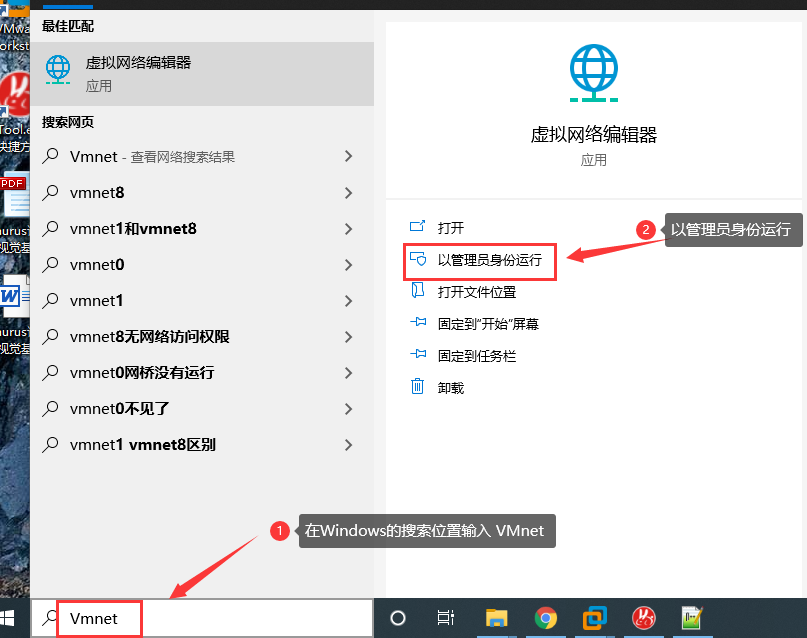Select the vmnet1 vmnet8区别 suggestion
807x638 pixels.
click(x=202, y=445)
